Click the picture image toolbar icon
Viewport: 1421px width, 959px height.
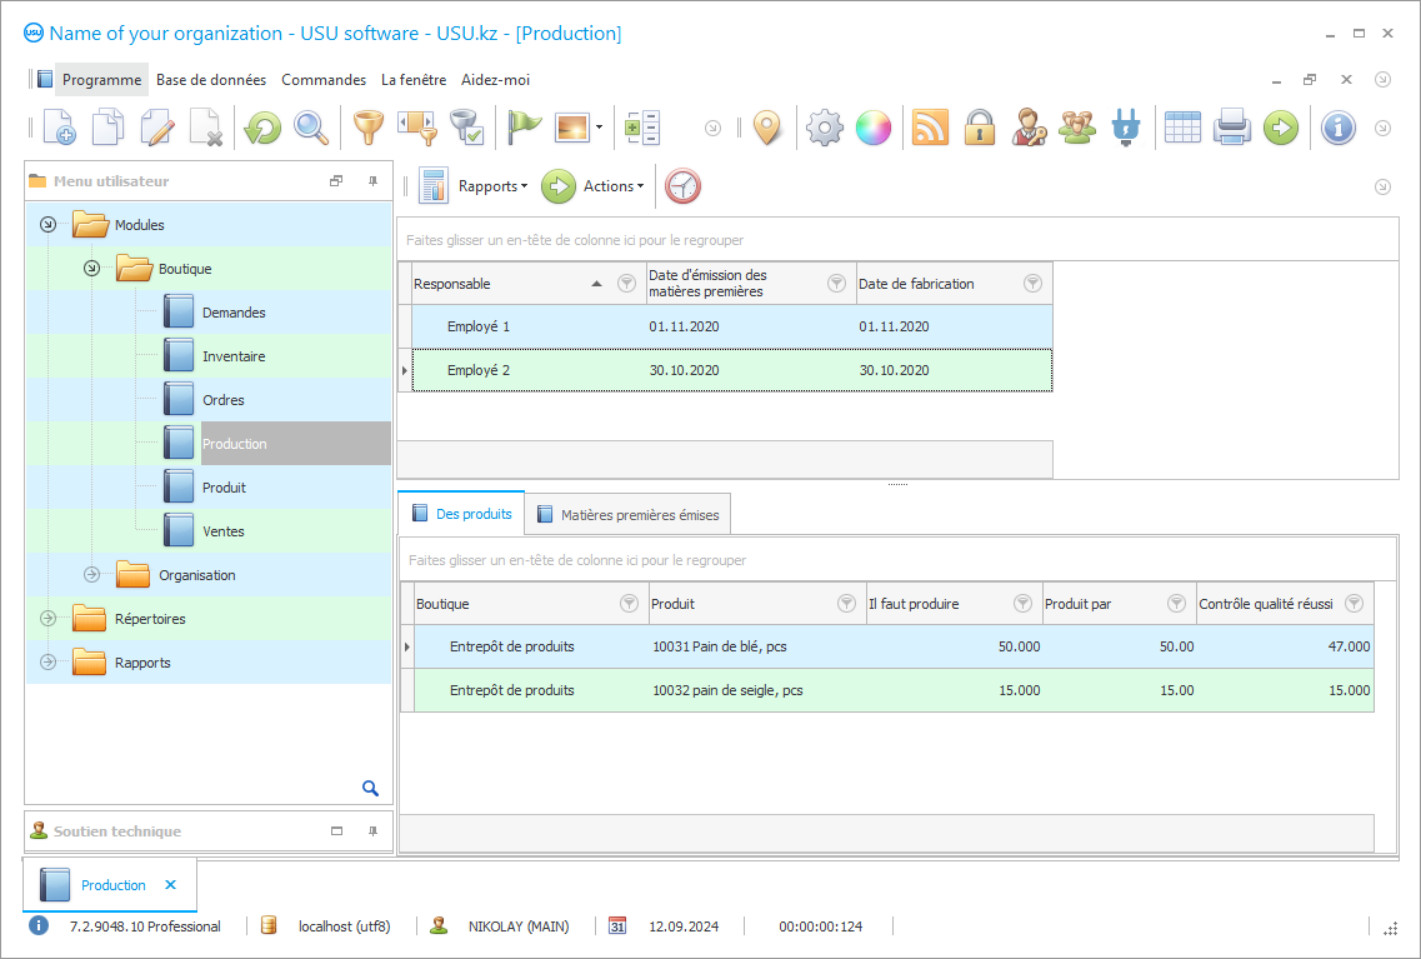coord(572,127)
